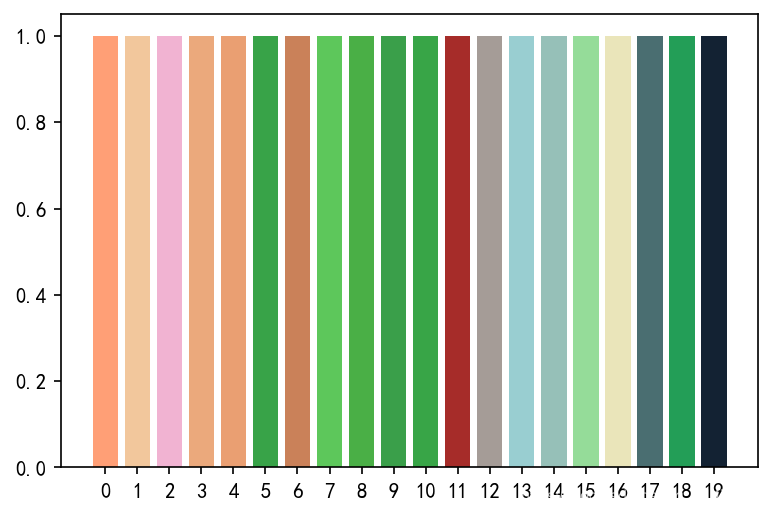Click the x-axis tick label 12
Viewport: 773px width, 515px height.
[x=490, y=491]
